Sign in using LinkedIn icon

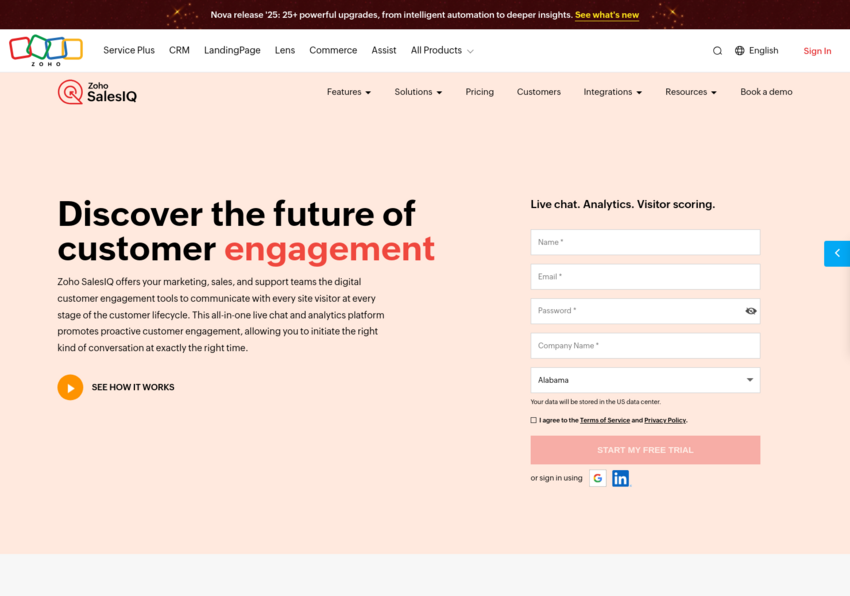click(x=621, y=478)
